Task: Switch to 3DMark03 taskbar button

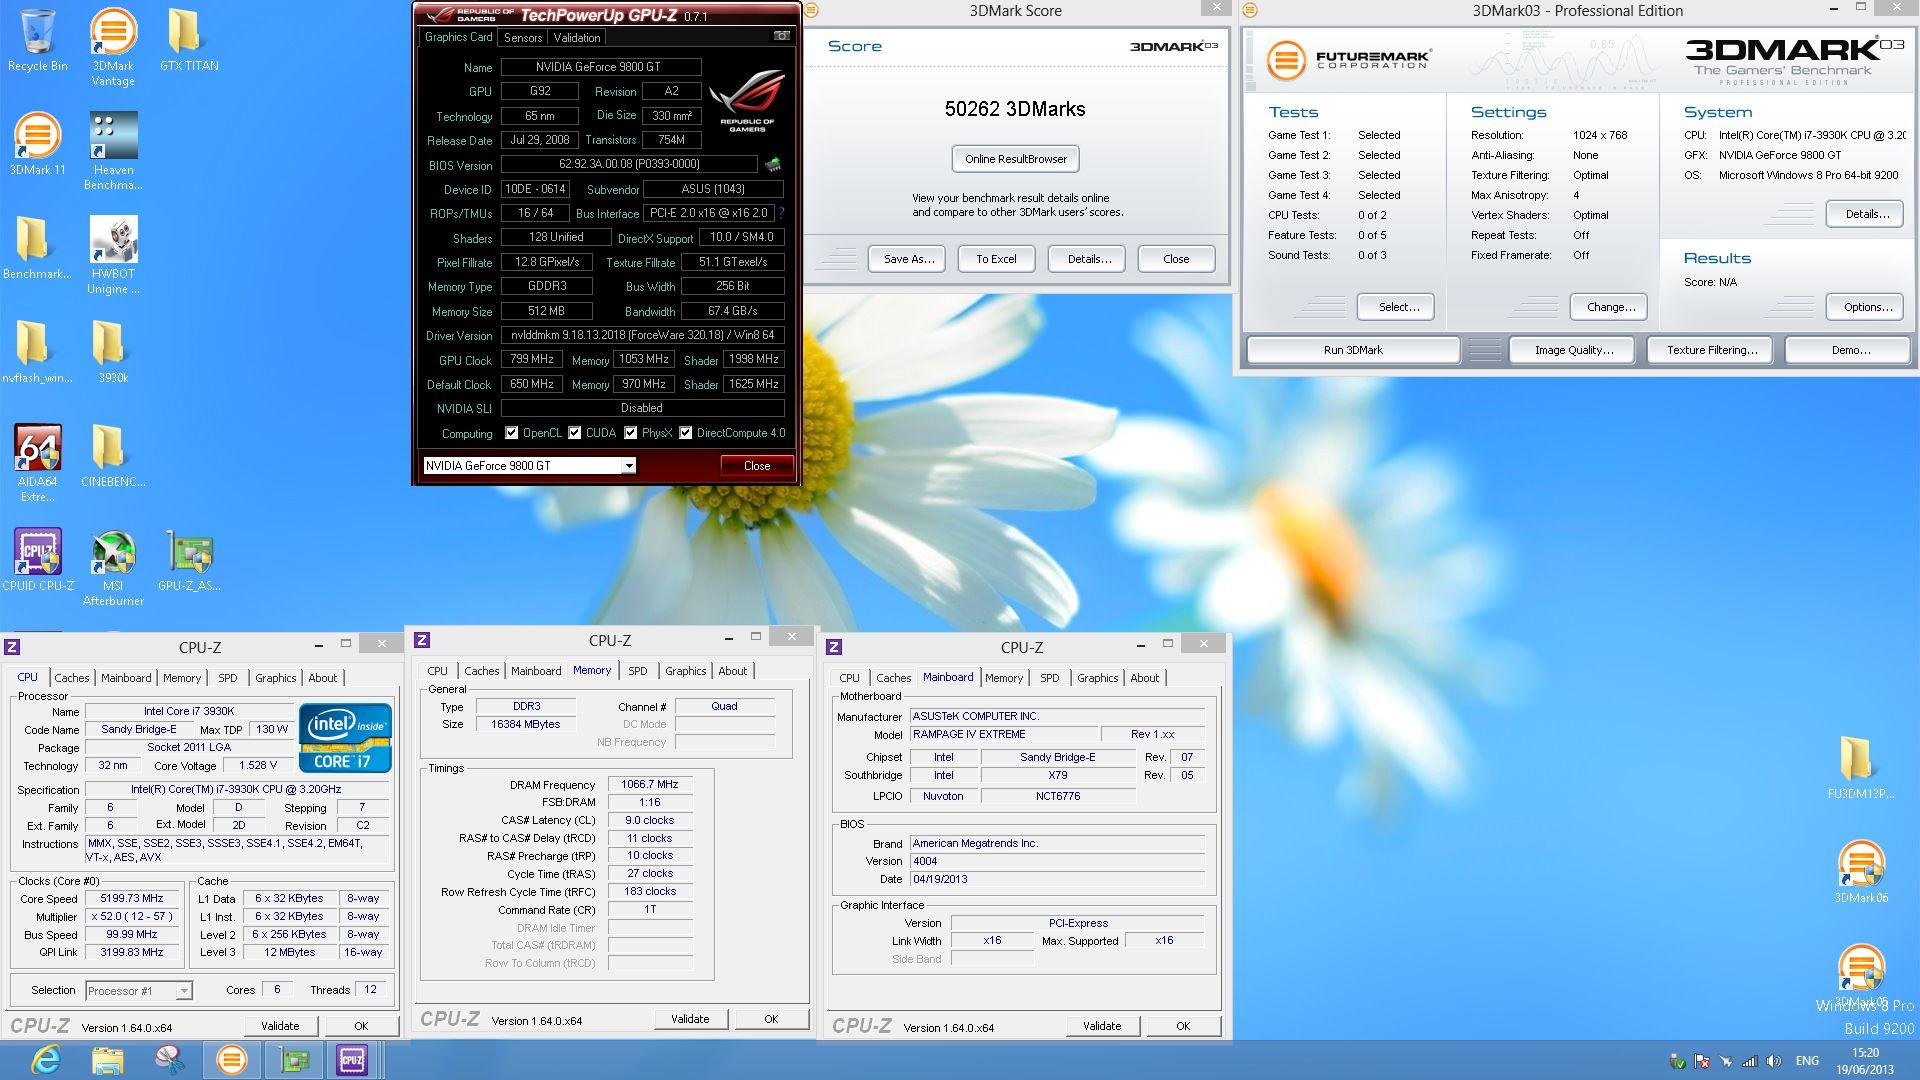Action: [x=231, y=1060]
